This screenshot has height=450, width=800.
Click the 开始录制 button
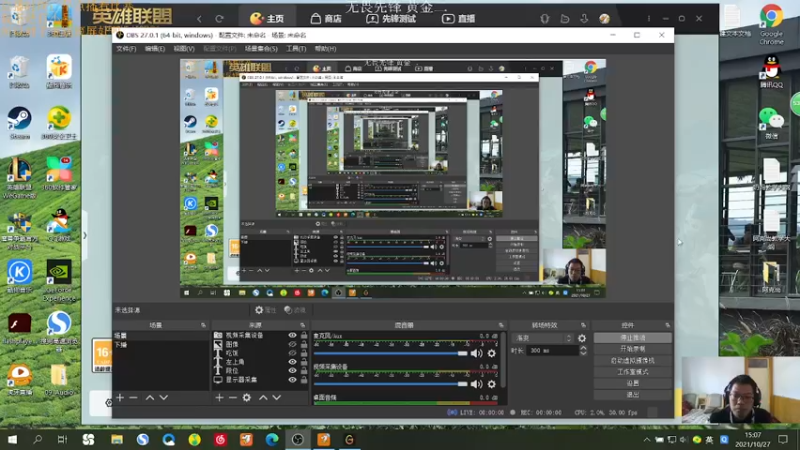coord(633,349)
